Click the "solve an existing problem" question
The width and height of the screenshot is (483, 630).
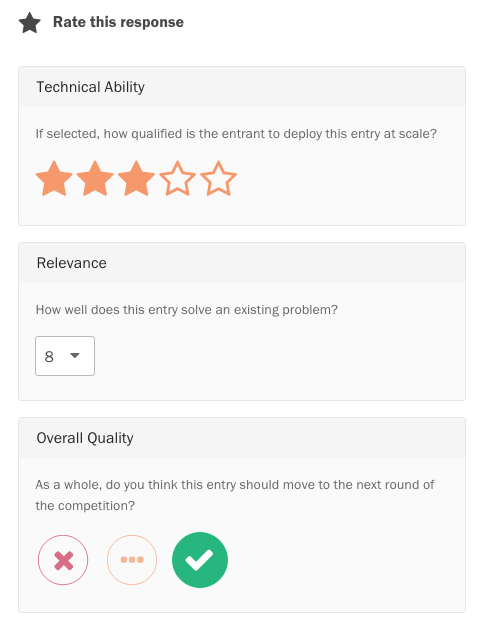tap(187, 310)
